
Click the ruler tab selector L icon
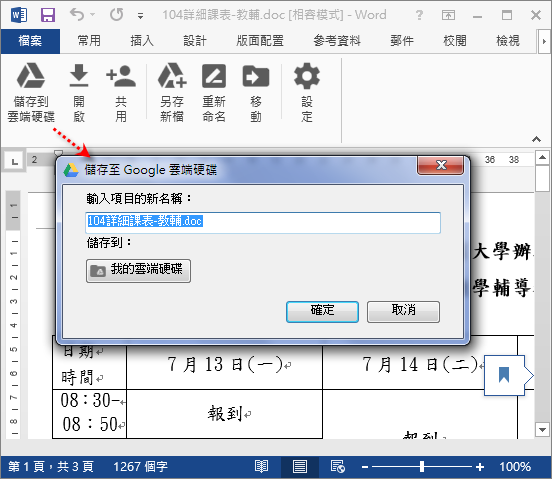click(14, 162)
